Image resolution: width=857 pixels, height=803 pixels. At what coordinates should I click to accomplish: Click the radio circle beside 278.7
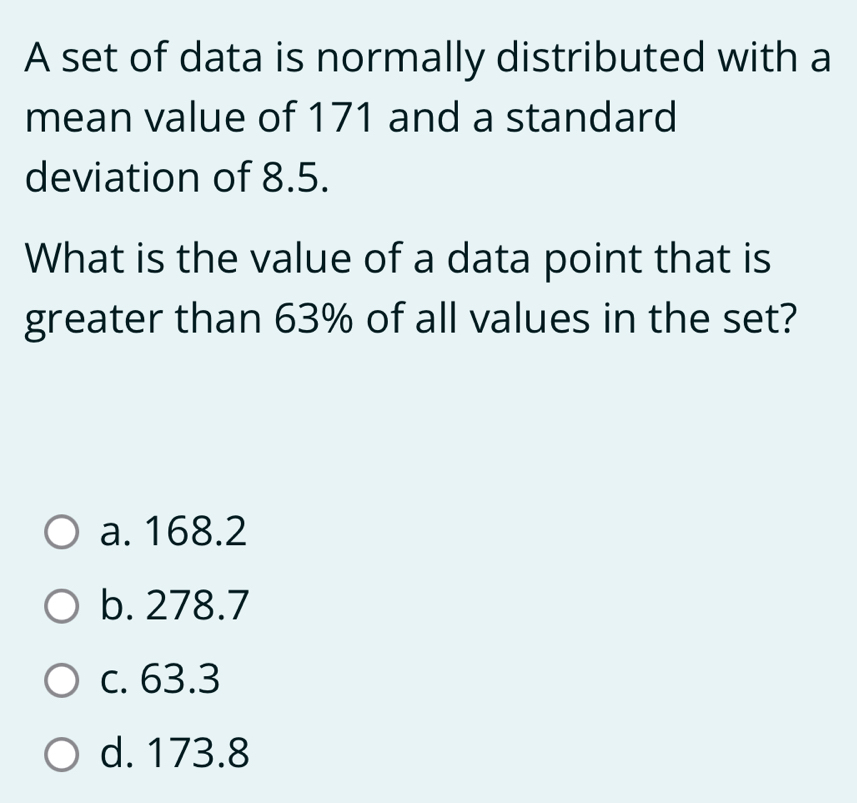(61, 605)
